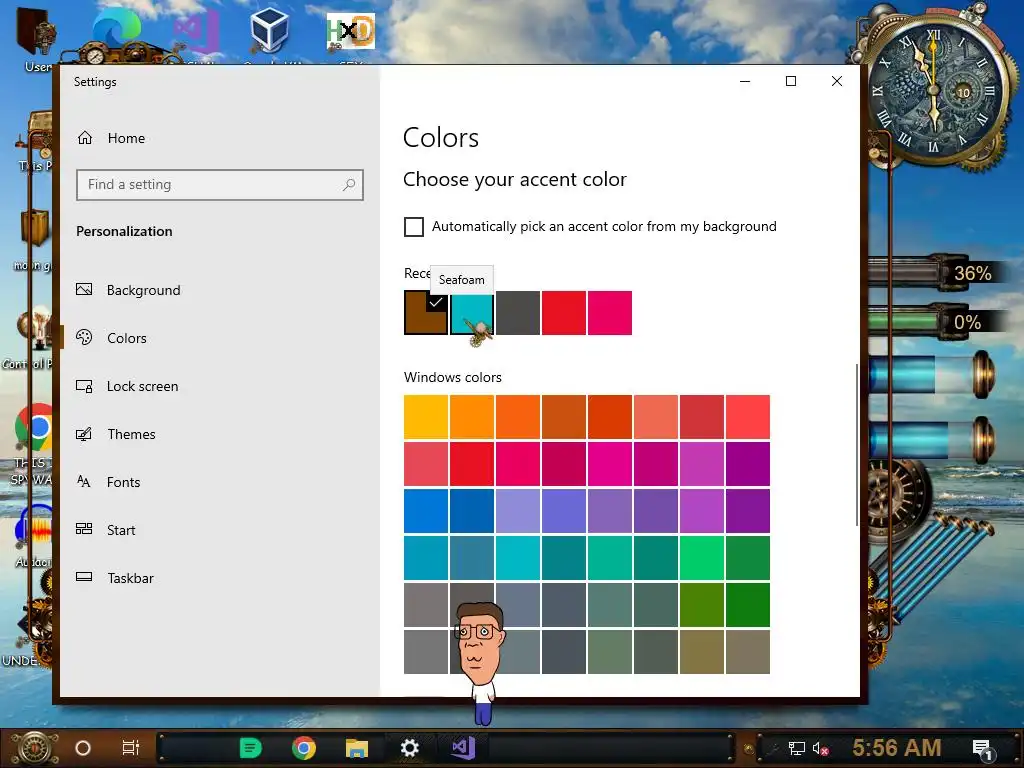
Task: Select yellow gold Windows color swatch
Action: [x=426, y=417]
